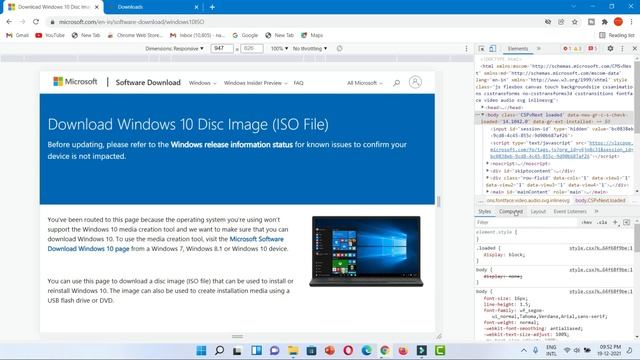Toggle the .cls class editor button
640x360 pixels.
[602, 222]
